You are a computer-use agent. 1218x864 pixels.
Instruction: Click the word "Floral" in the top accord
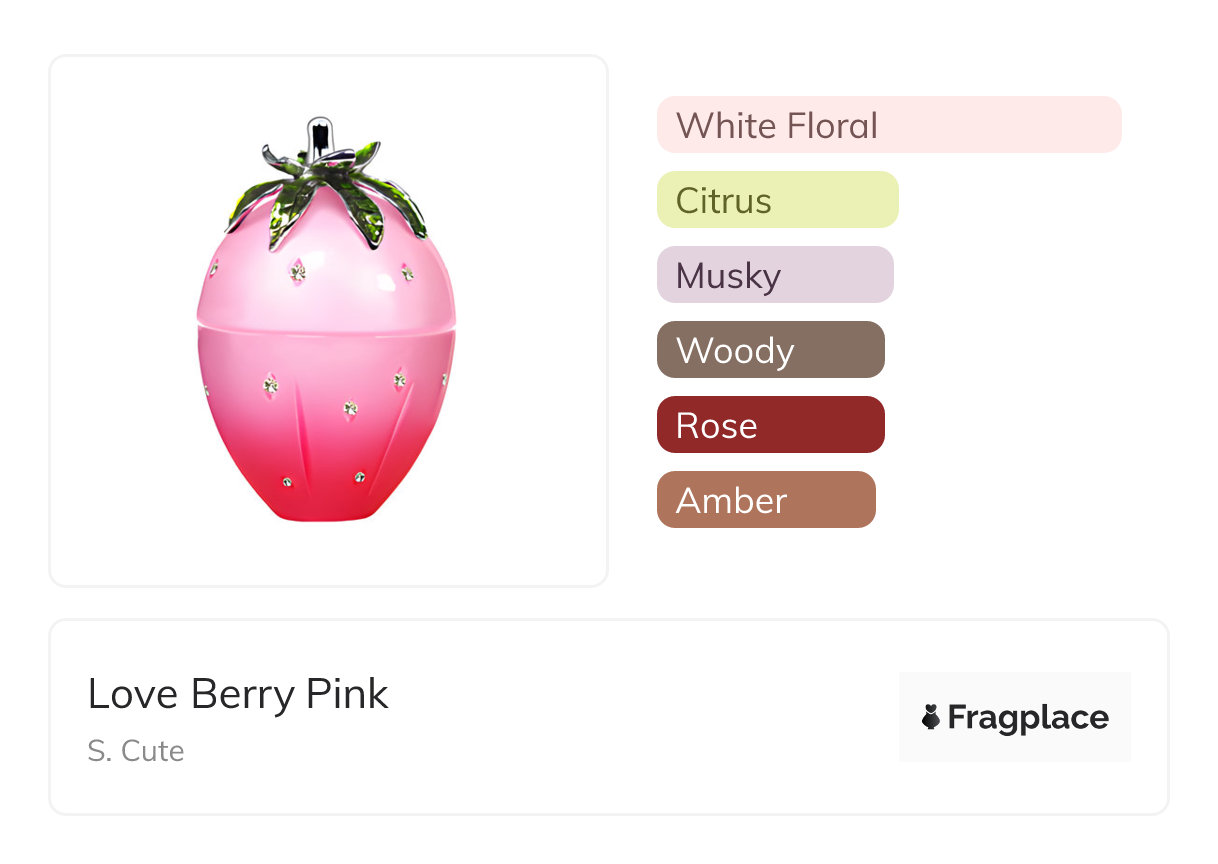pyautogui.click(x=831, y=126)
